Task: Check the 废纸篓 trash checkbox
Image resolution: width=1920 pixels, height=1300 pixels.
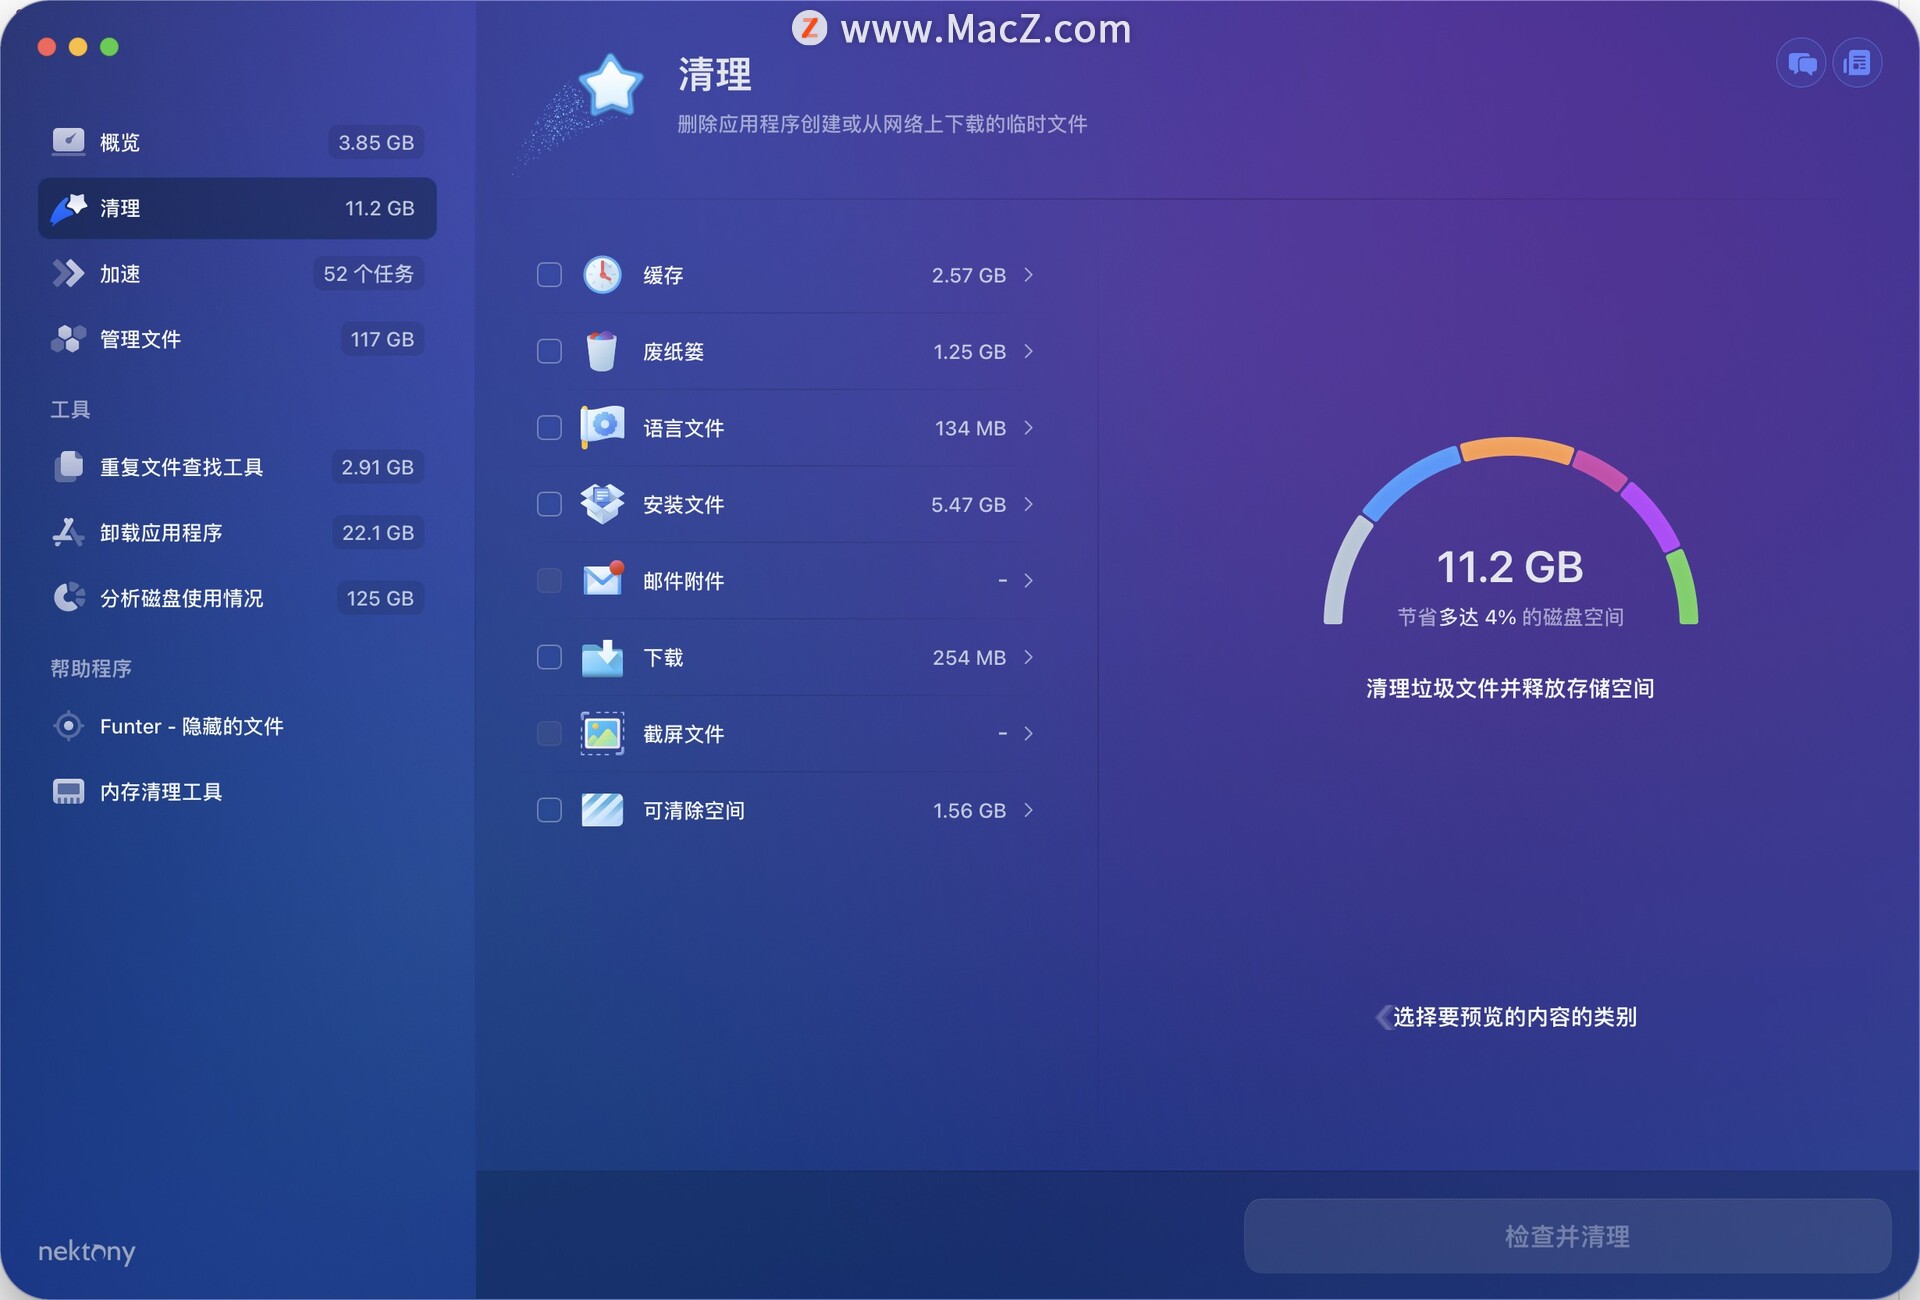Action: point(549,351)
